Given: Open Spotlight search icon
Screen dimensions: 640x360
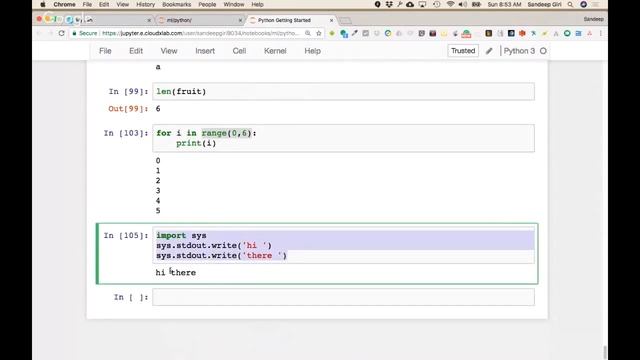Looking at the screenshot, I should (570, 4).
